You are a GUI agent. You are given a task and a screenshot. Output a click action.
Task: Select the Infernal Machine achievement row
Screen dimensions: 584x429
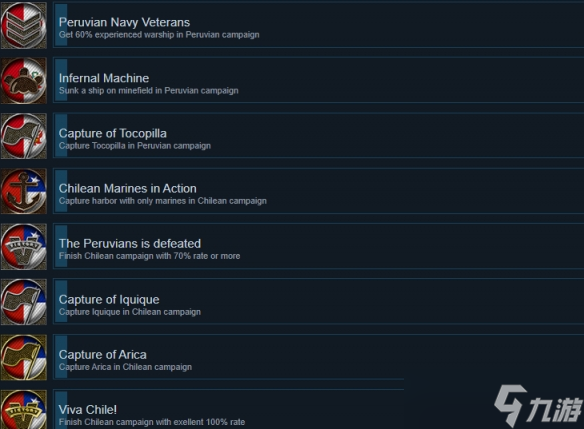pyautogui.click(x=318, y=80)
